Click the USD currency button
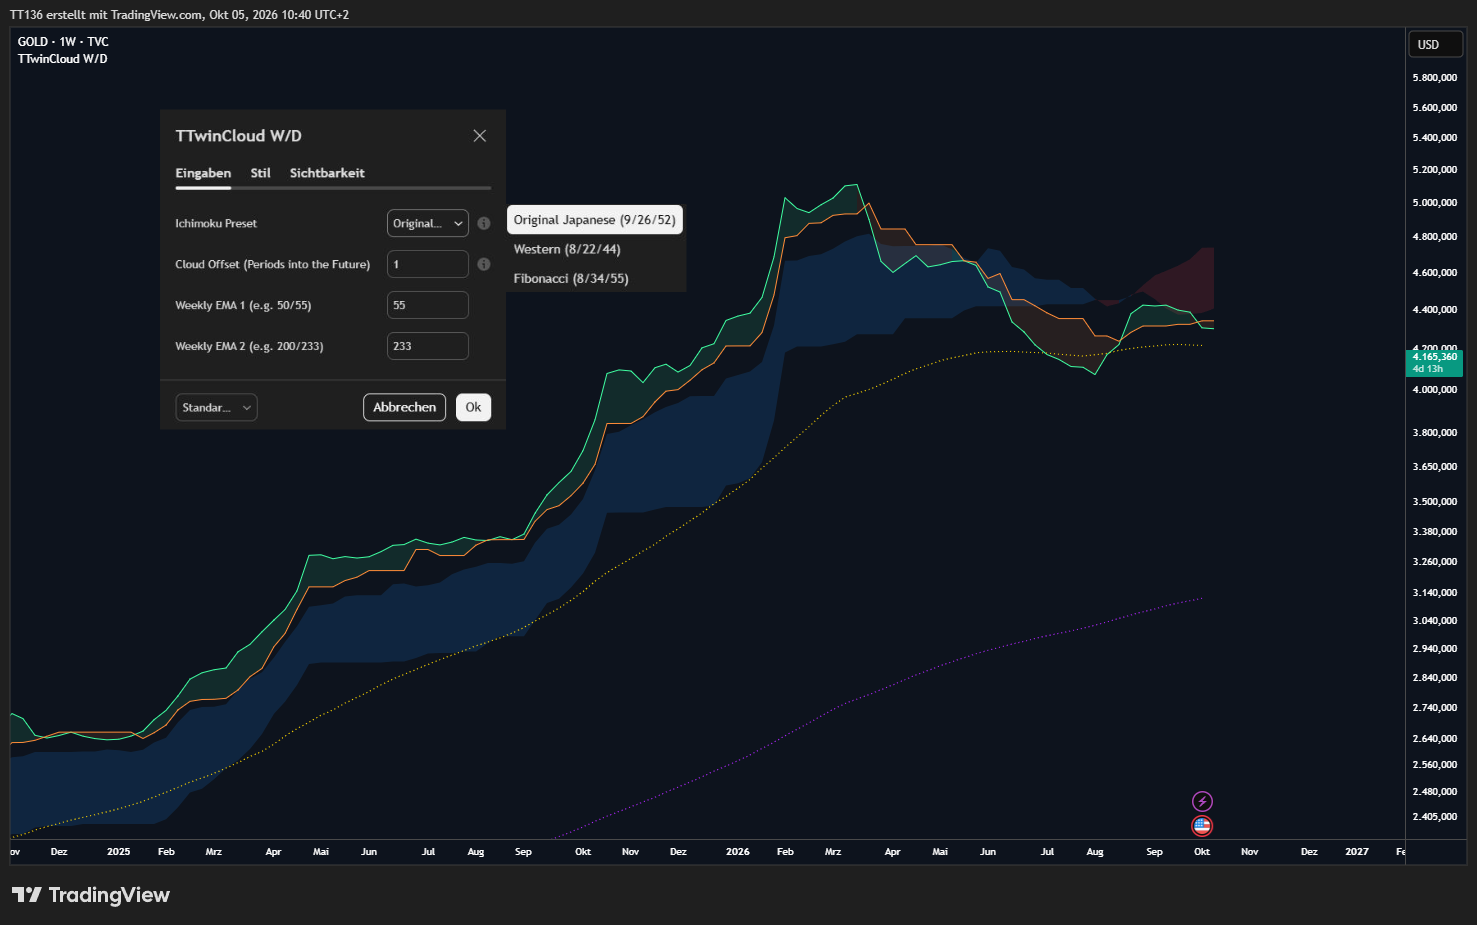Viewport: 1477px width, 925px height. [x=1435, y=44]
